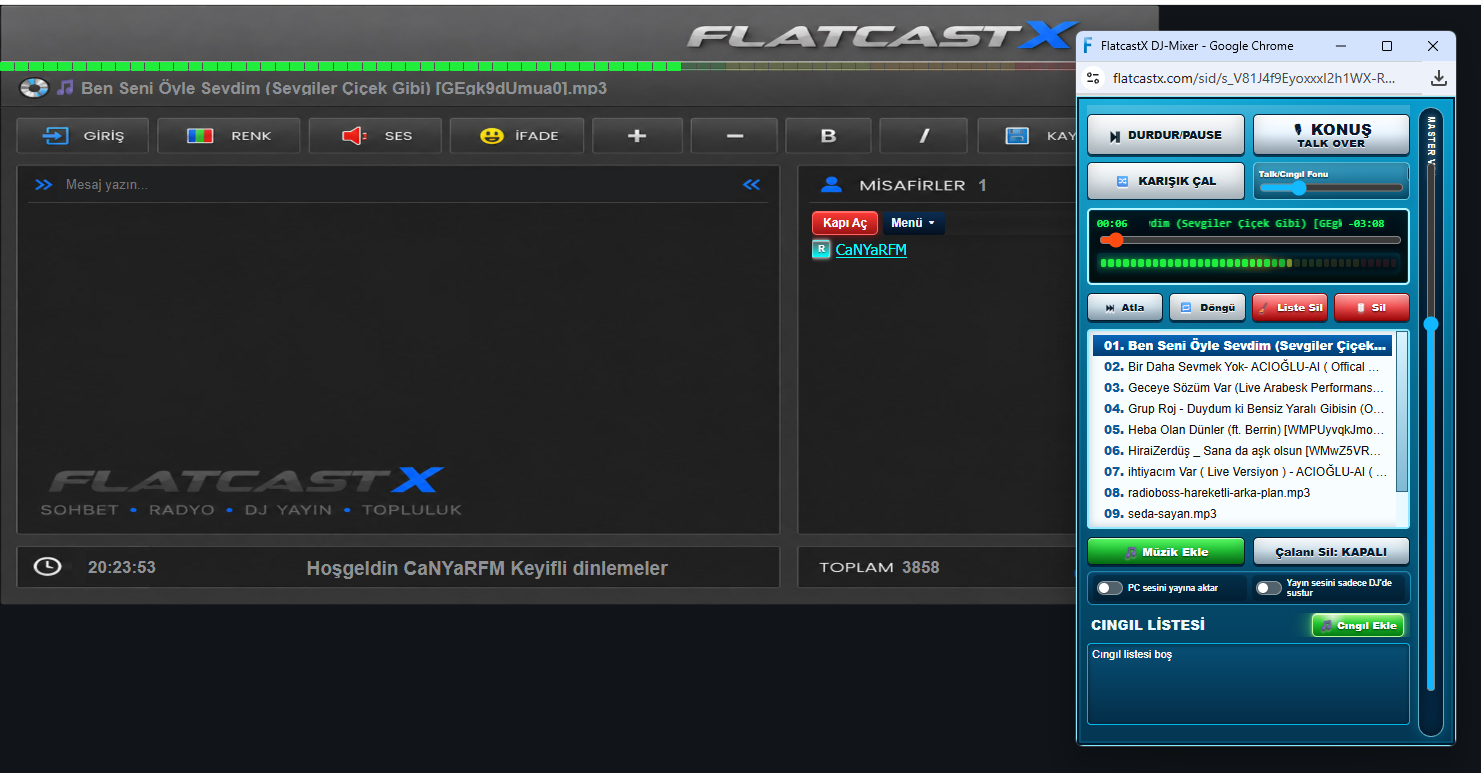The image size is (1481, 773).
Task: Select track 06 HiraiZerdüş in playlist
Action: pyautogui.click(x=1242, y=451)
